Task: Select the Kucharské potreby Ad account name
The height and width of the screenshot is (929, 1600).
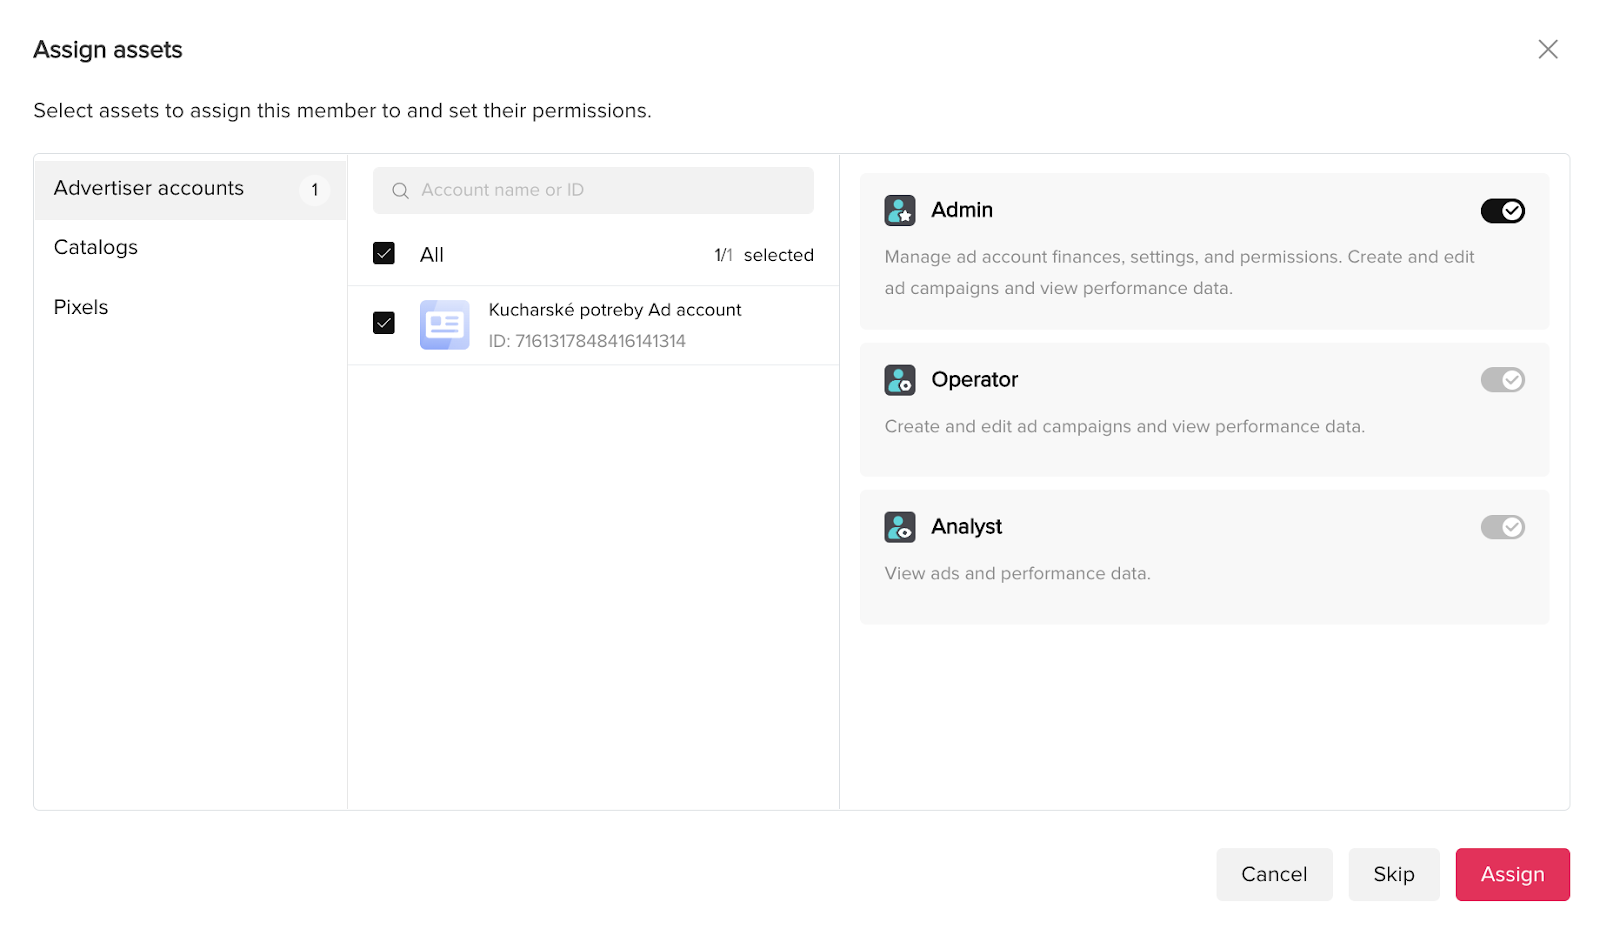Action: click(x=615, y=310)
